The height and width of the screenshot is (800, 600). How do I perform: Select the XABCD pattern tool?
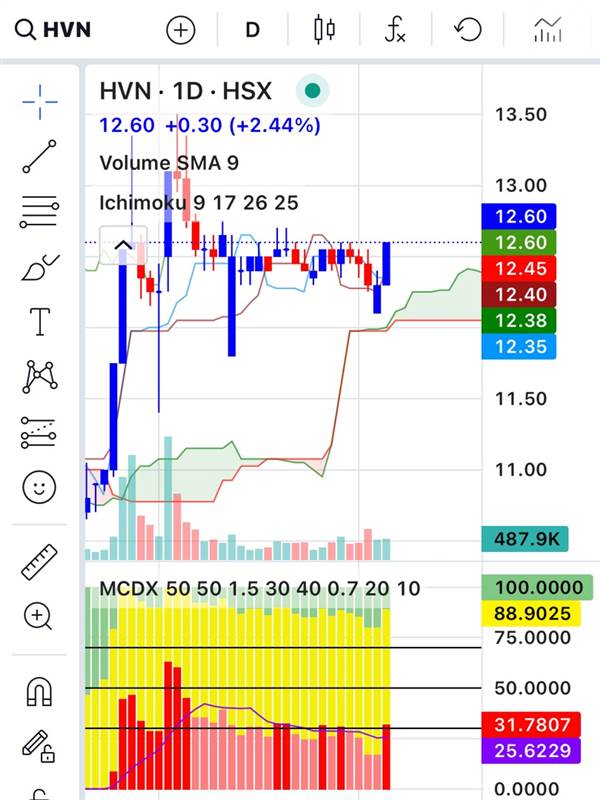click(x=40, y=377)
